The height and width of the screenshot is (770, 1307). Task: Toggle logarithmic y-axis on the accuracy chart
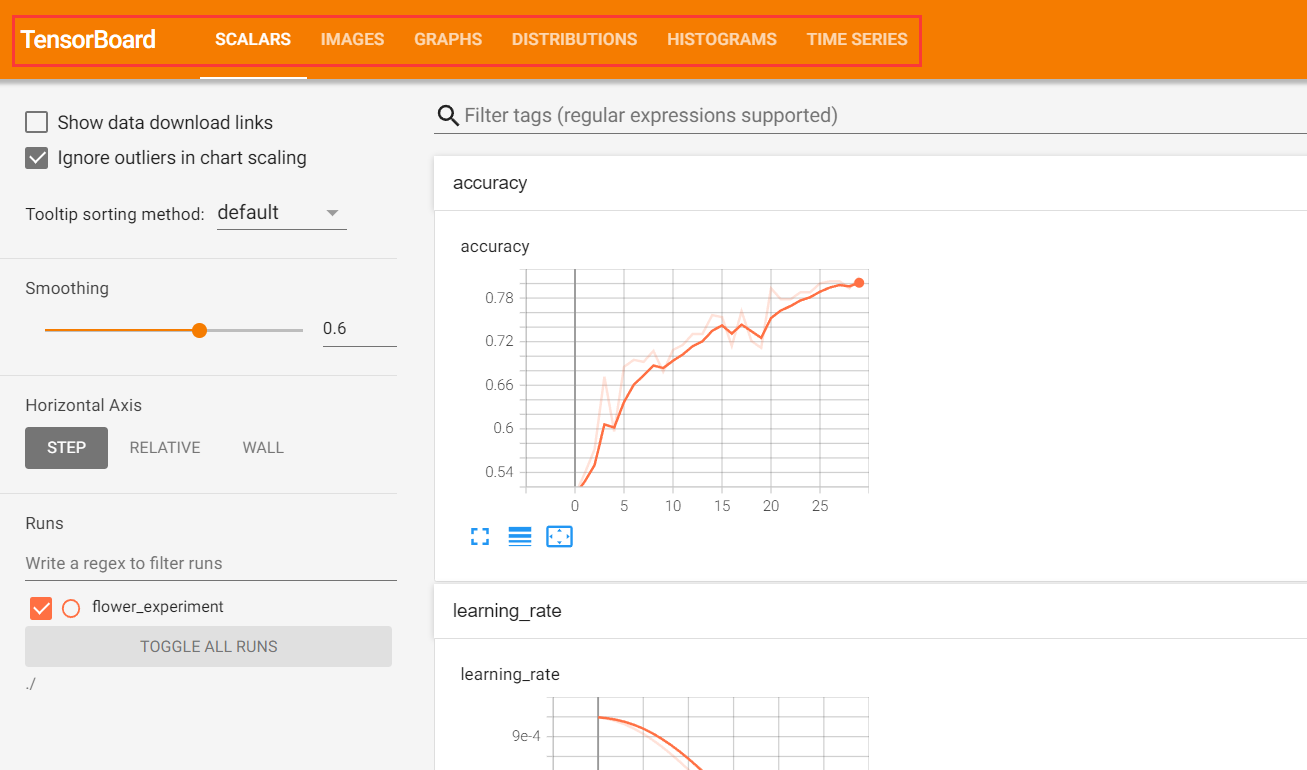pos(519,536)
